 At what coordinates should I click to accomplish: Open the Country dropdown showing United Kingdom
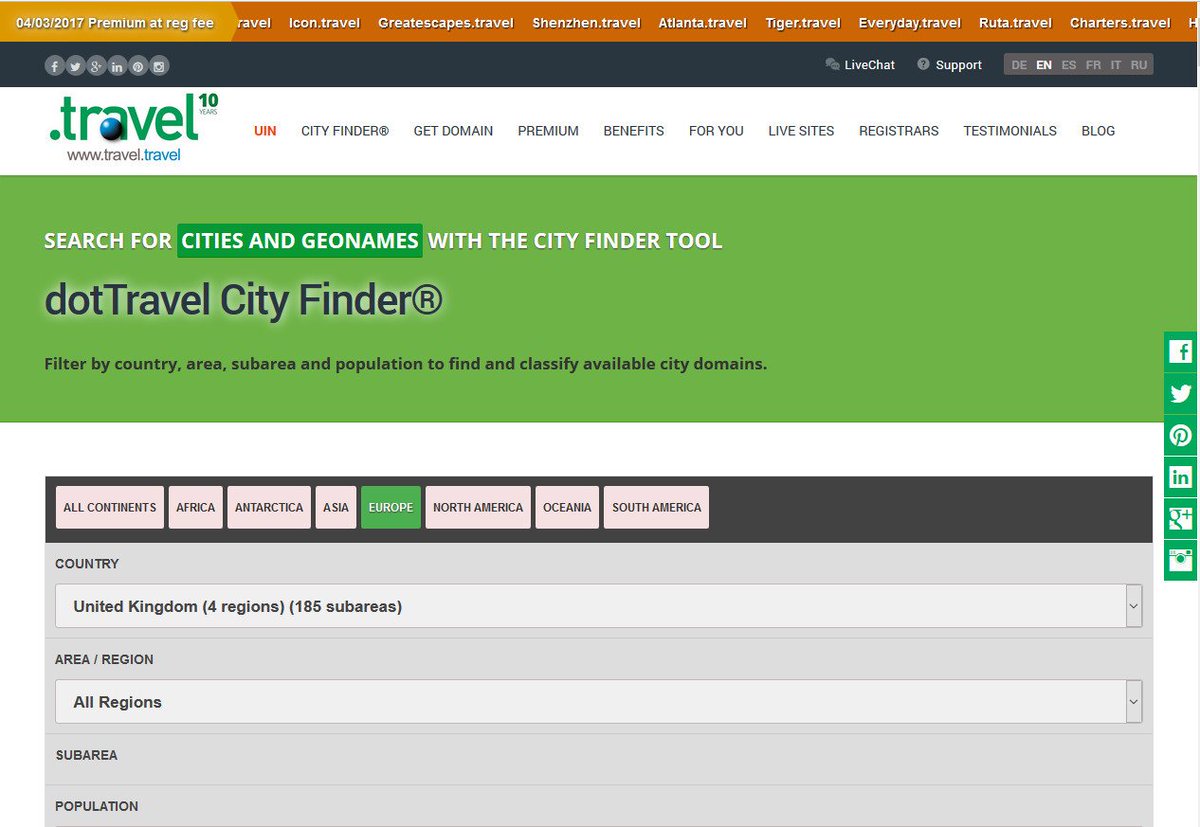click(x=598, y=606)
